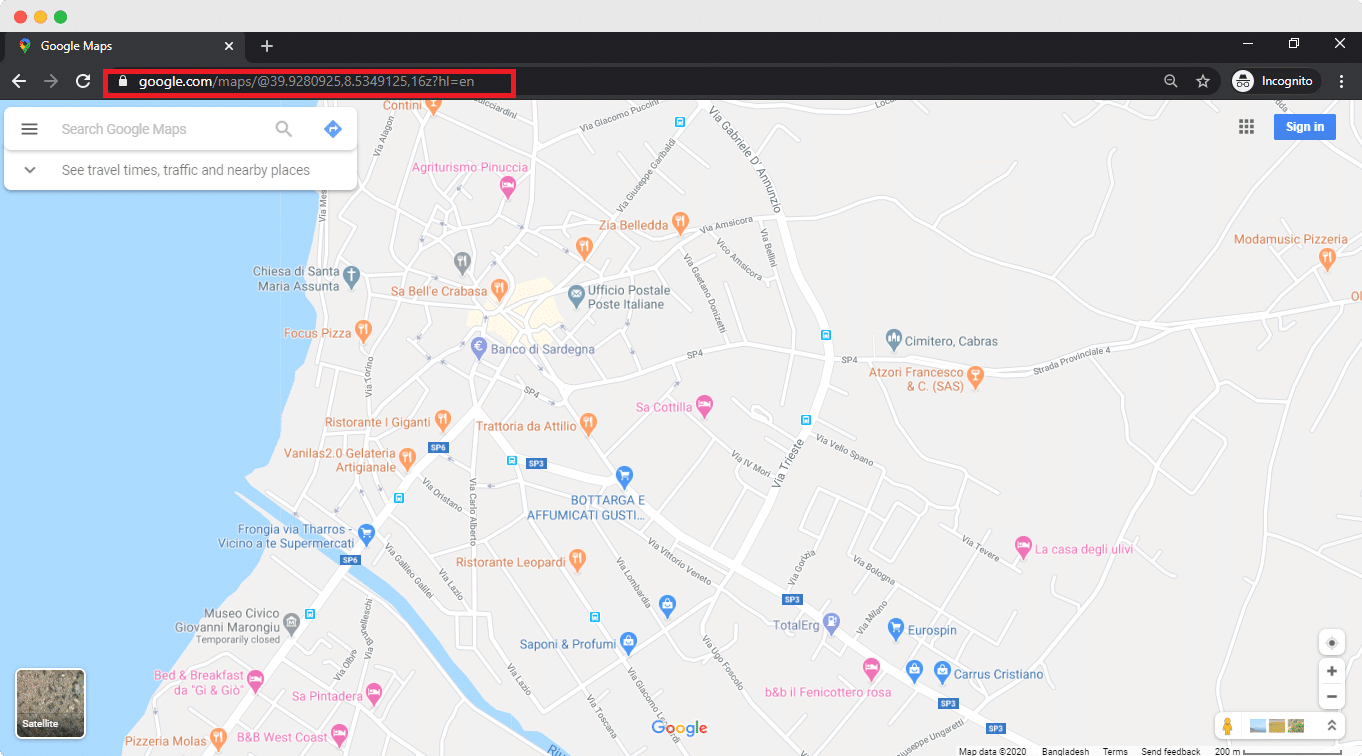Click the Carrus Cristiano label

pos(998,674)
